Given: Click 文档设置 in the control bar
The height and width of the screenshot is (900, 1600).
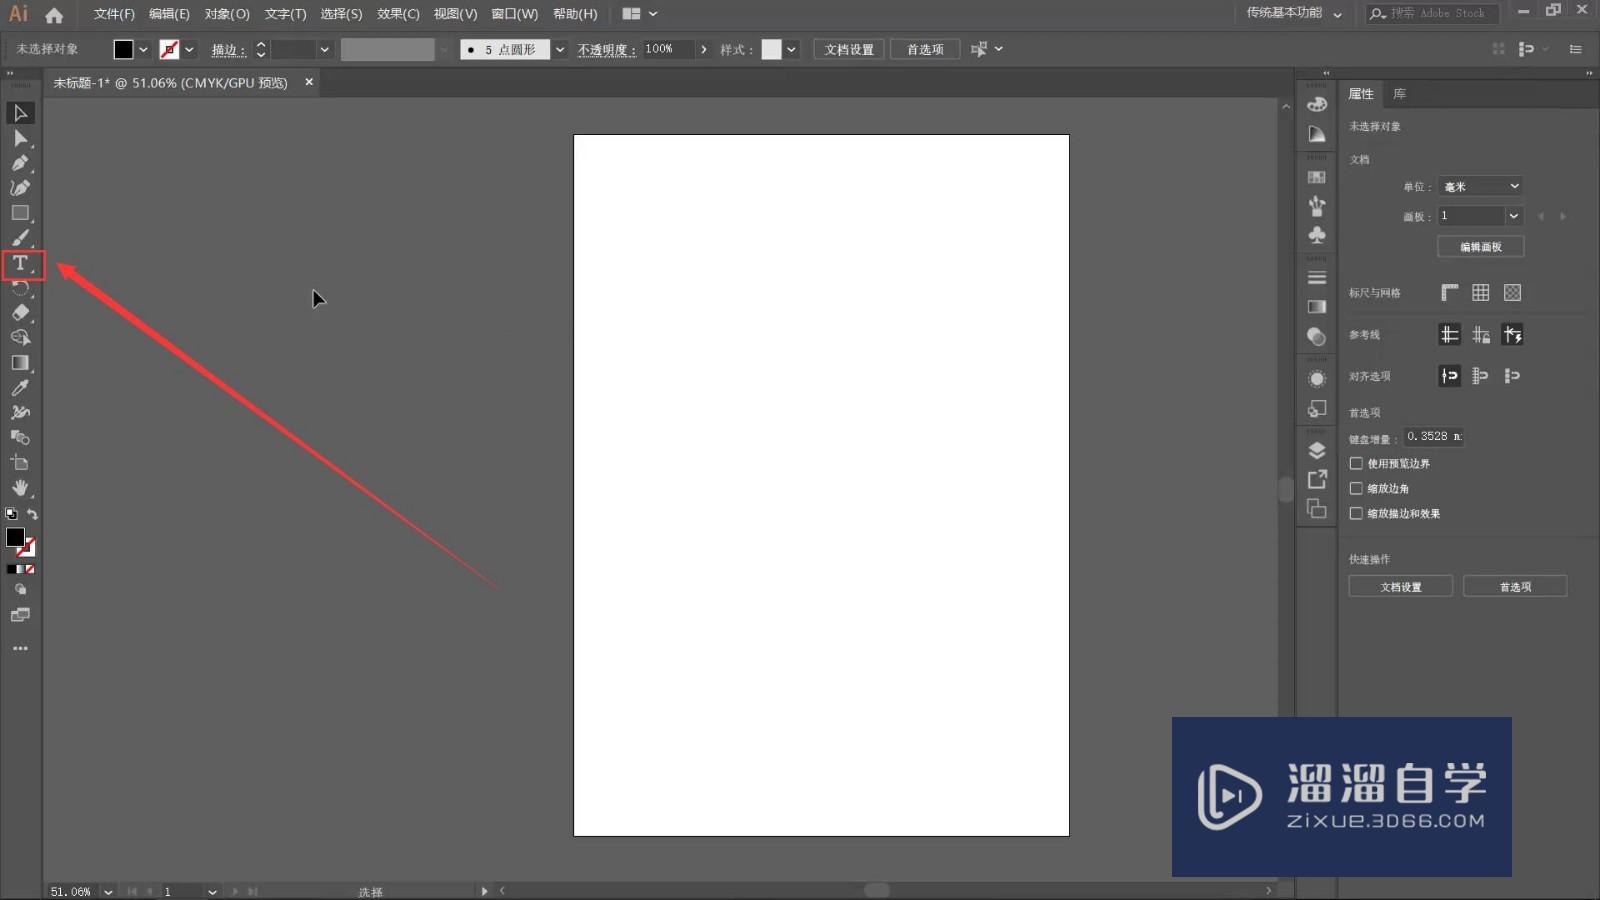Looking at the screenshot, I should click(x=849, y=49).
